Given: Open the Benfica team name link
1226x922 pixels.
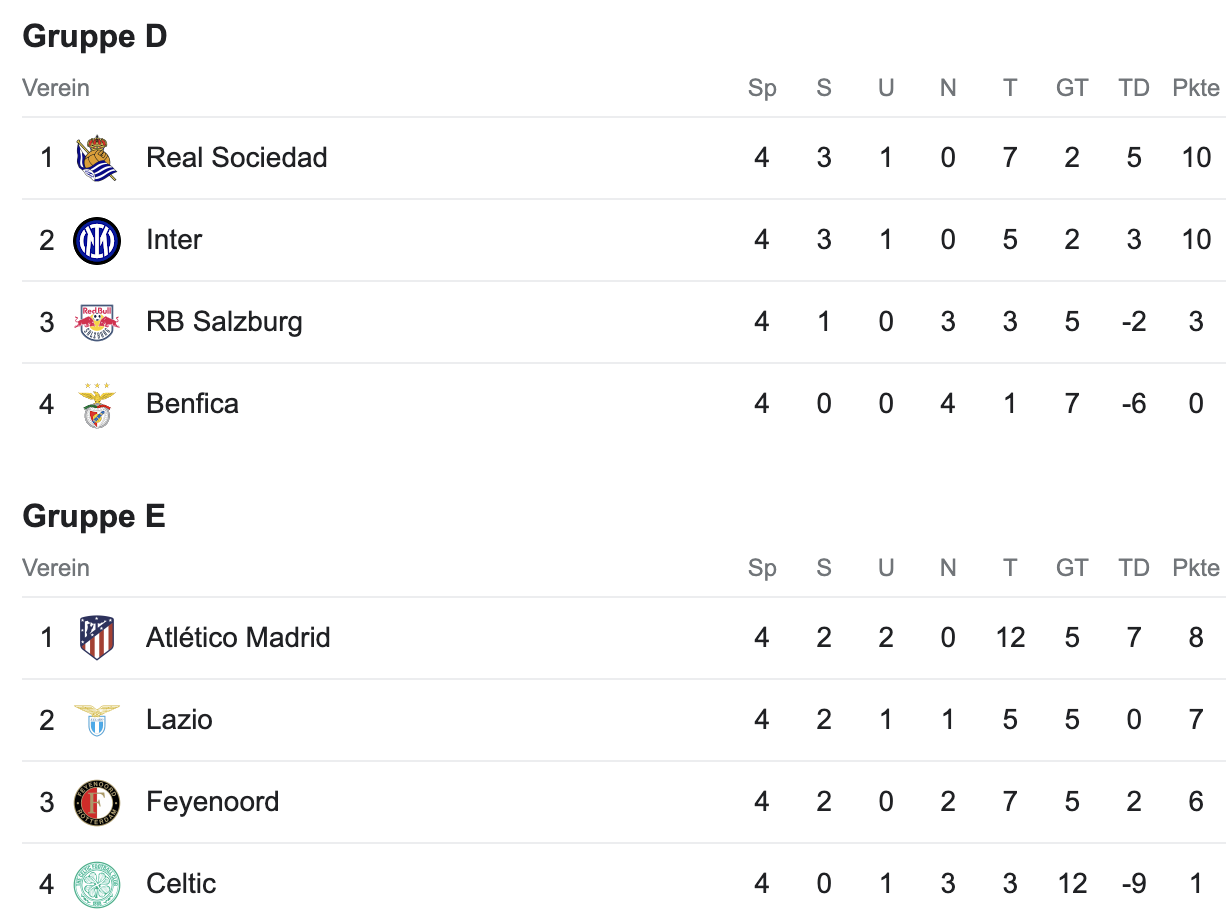Looking at the screenshot, I should coord(192,403).
